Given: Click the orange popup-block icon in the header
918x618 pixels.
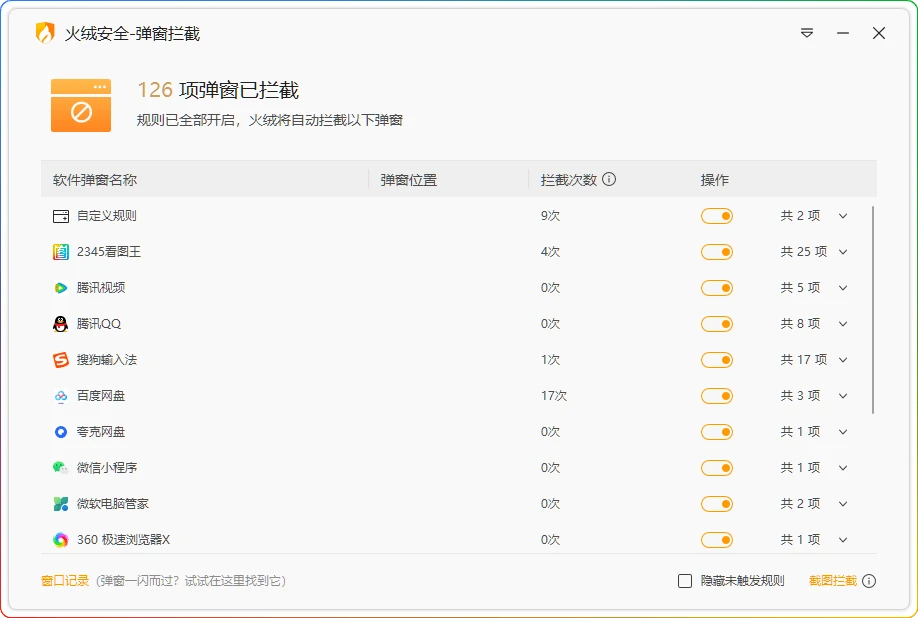Looking at the screenshot, I should pyautogui.click(x=81, y=105).
